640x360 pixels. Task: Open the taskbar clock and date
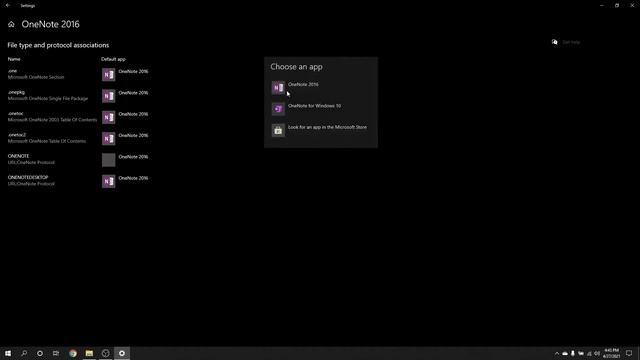click(x=611, y=353)
